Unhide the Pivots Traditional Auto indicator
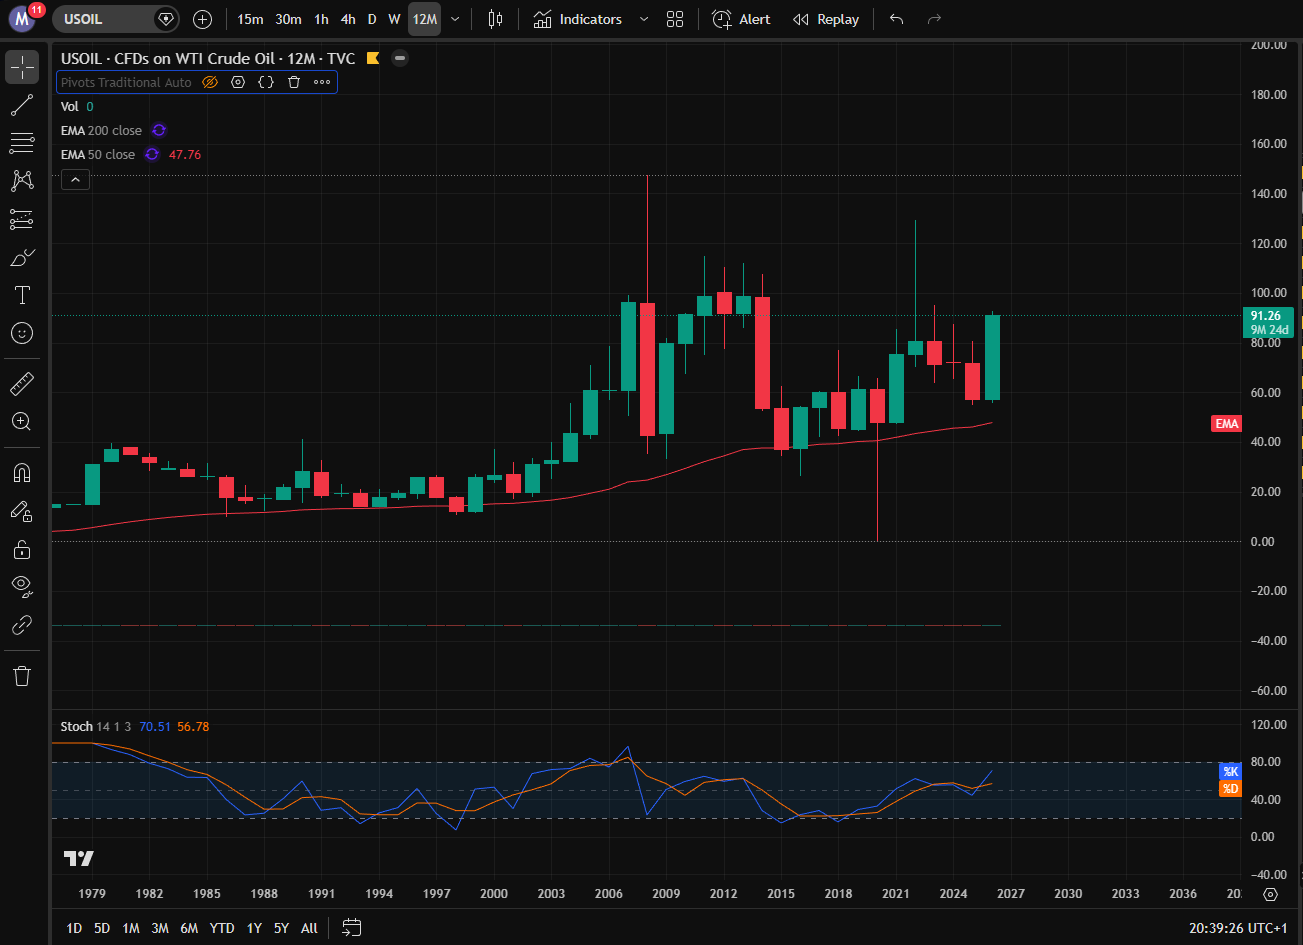The height and width of the screenshot is (945, 1303). [x=210, y=83]
